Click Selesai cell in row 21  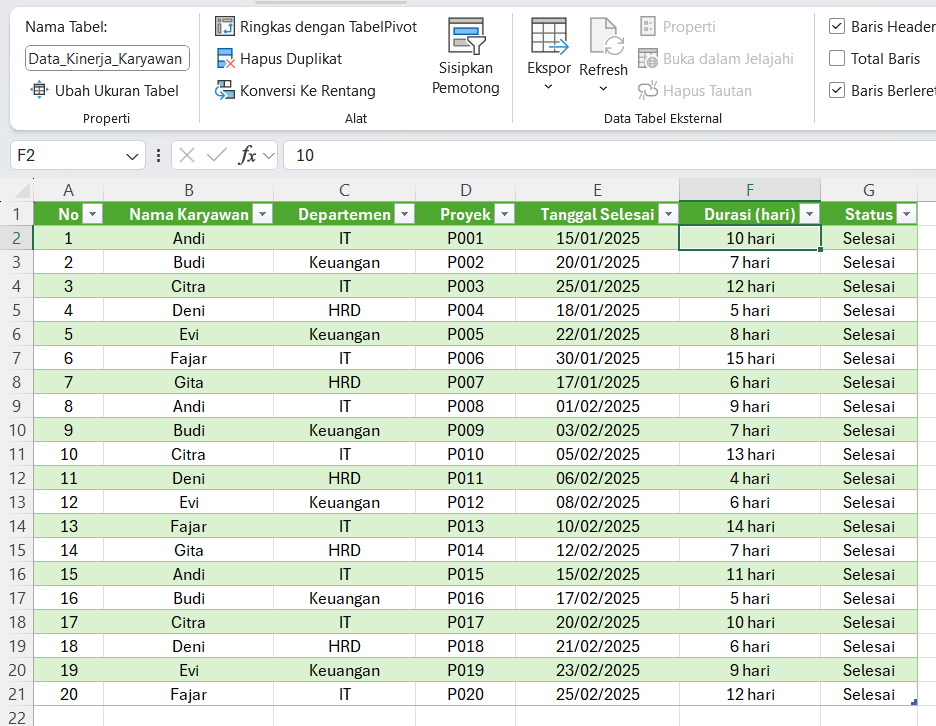pyautogui.click(x=869, y=694)
